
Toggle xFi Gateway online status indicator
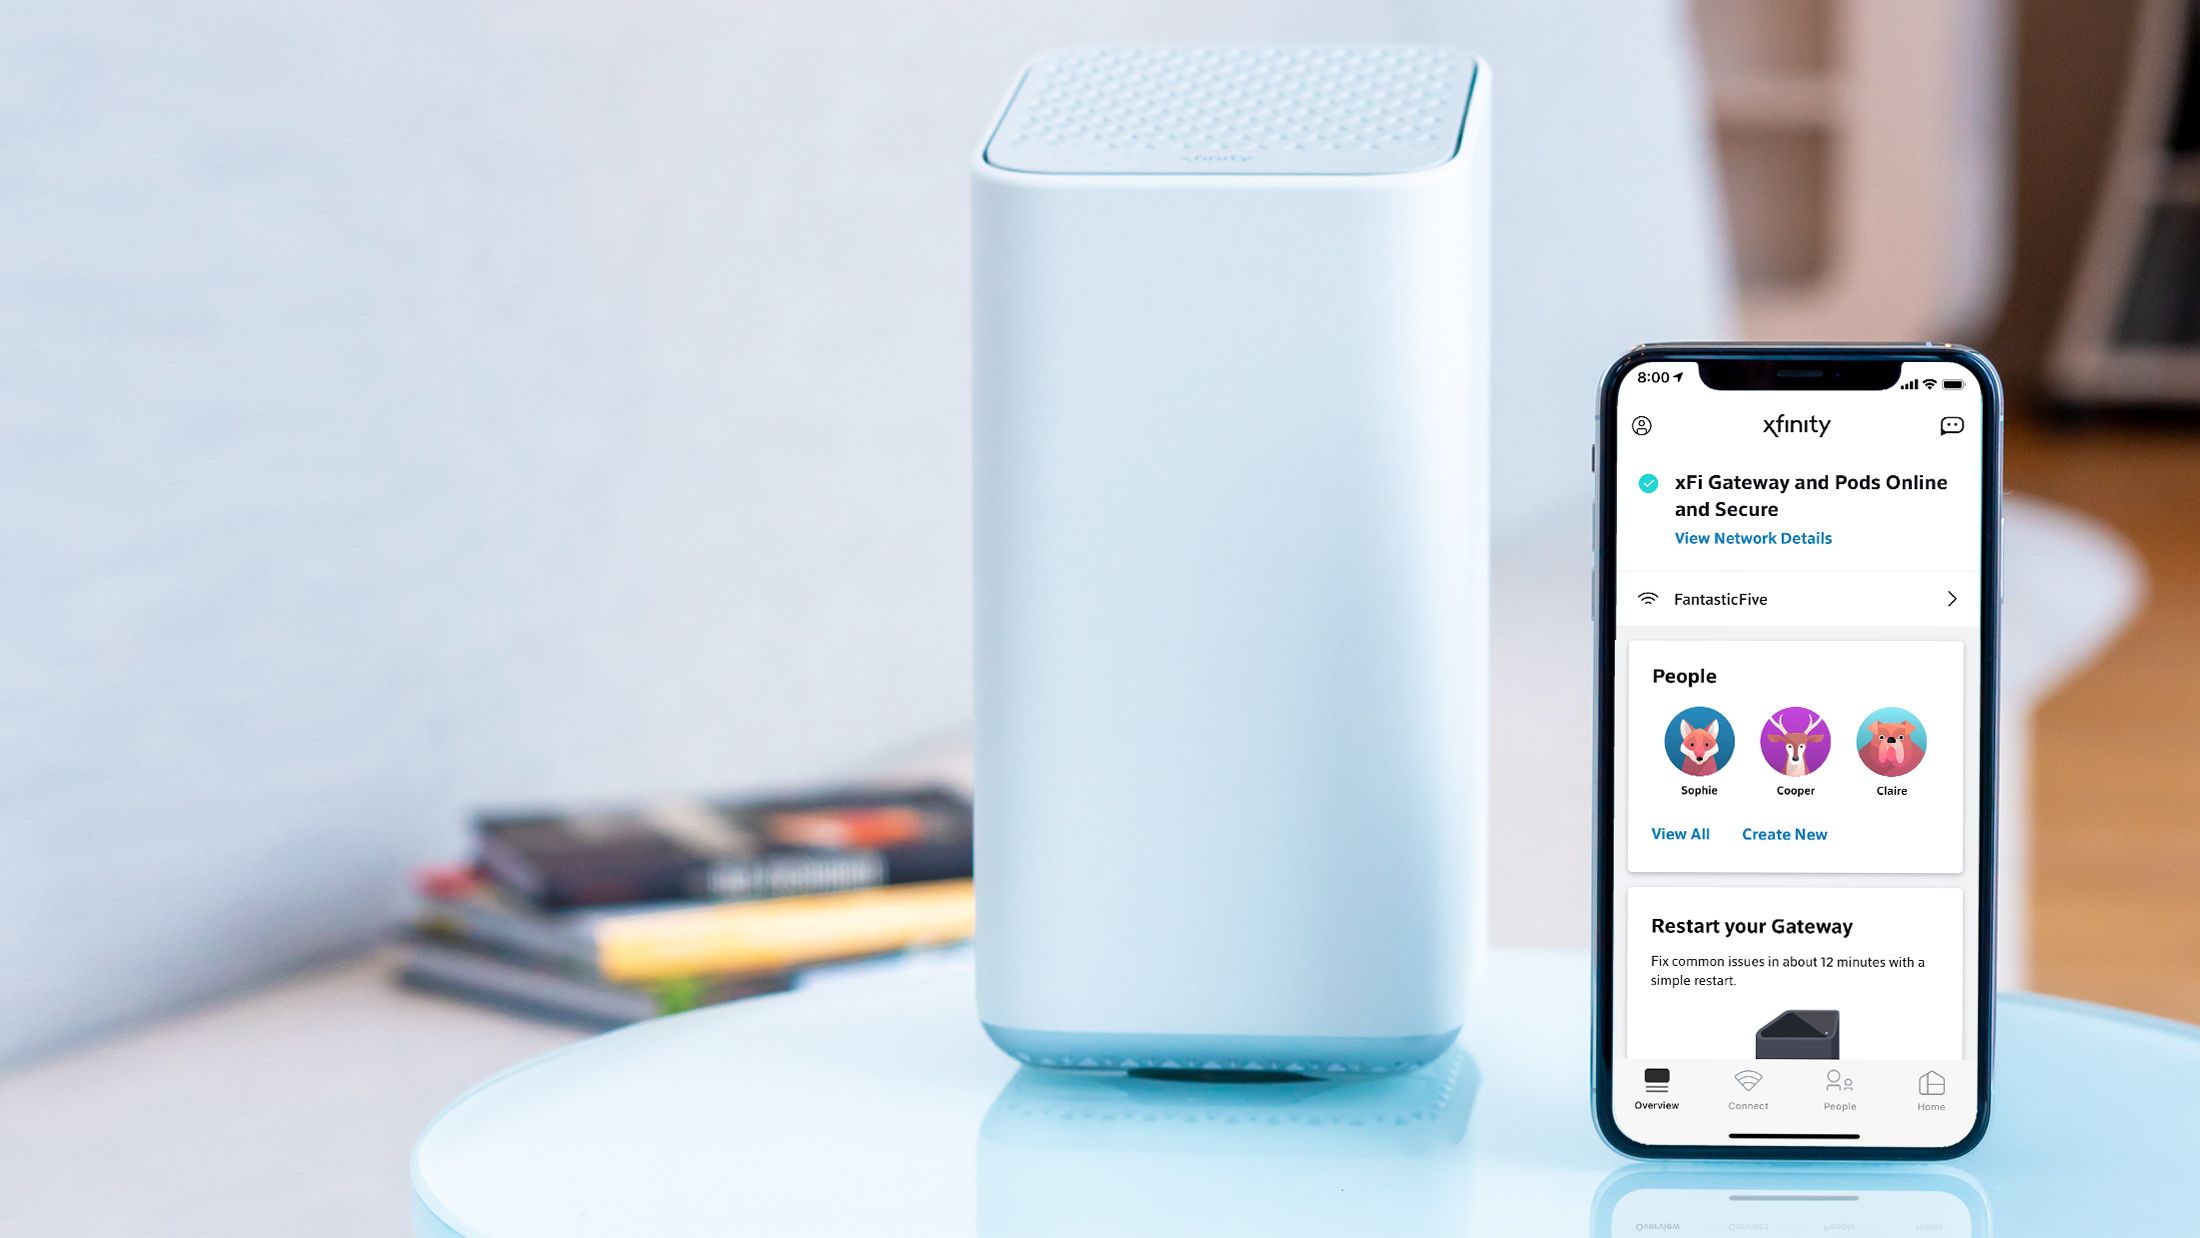coord(1647,482)
